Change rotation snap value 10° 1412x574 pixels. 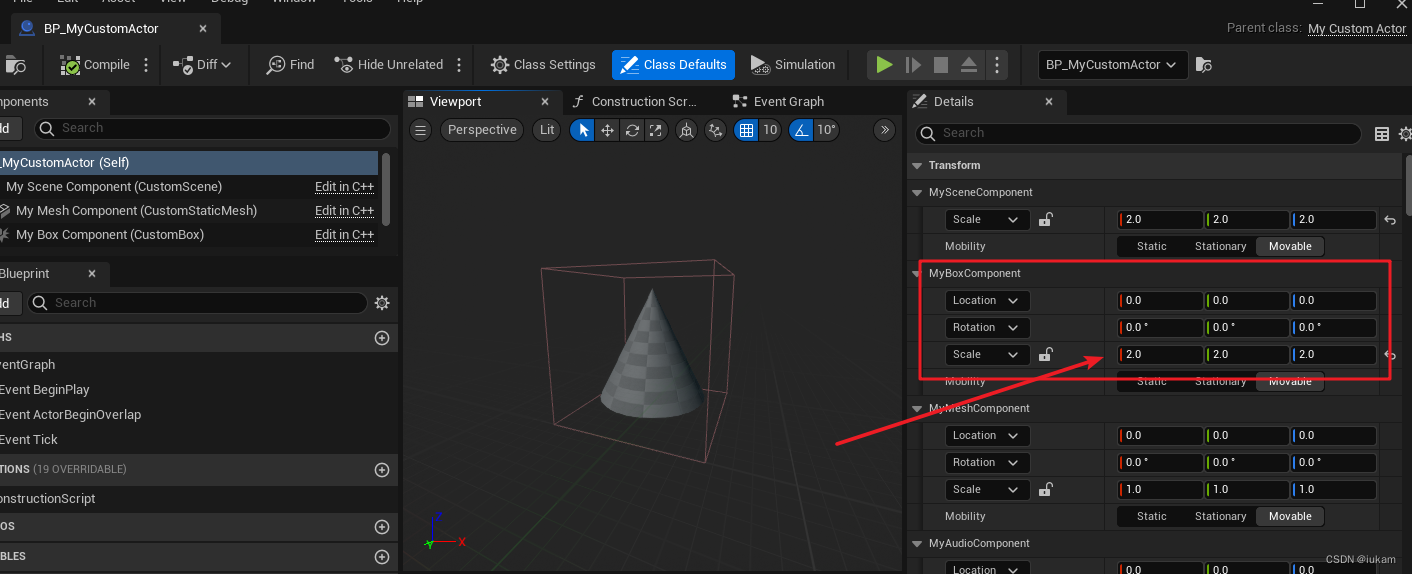[826, 130]
